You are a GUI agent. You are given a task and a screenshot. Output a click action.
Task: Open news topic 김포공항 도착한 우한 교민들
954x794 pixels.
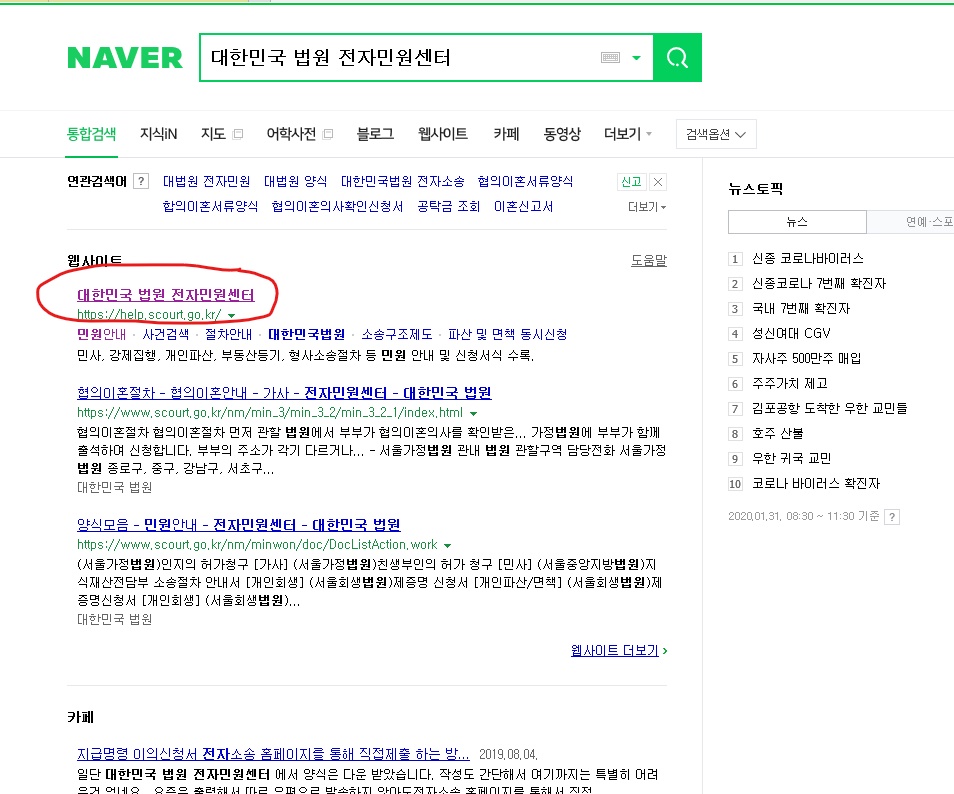click(x=829, y=408)
